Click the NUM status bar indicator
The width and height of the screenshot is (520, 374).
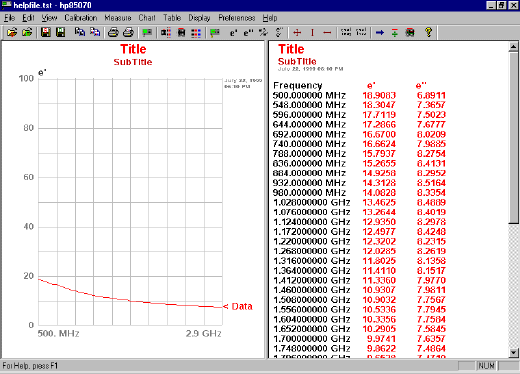point(486,366)
